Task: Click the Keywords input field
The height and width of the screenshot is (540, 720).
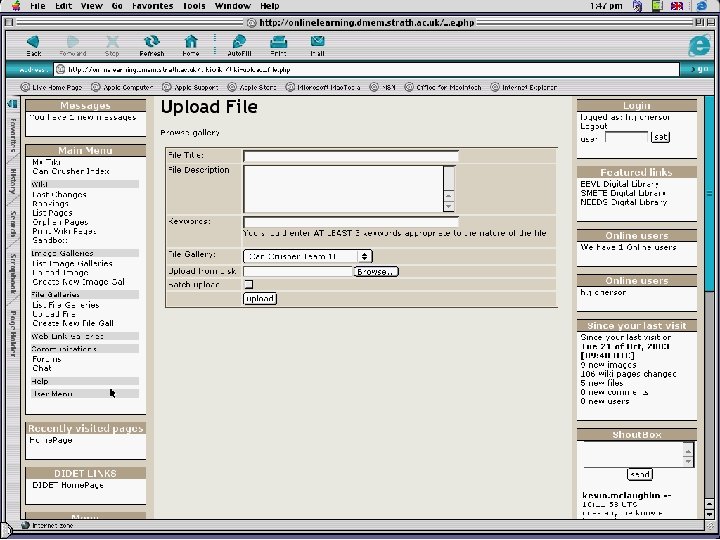Action: point(351,222)
